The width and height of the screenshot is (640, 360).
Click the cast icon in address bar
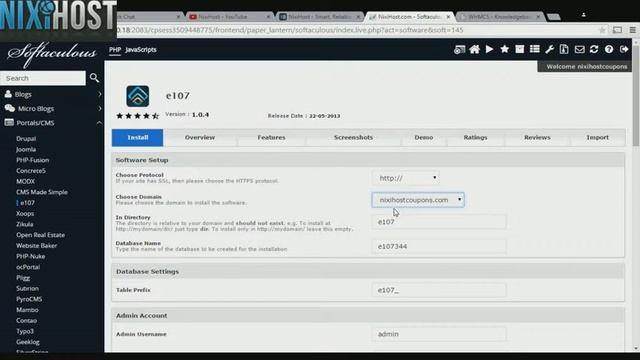[617, 30]
